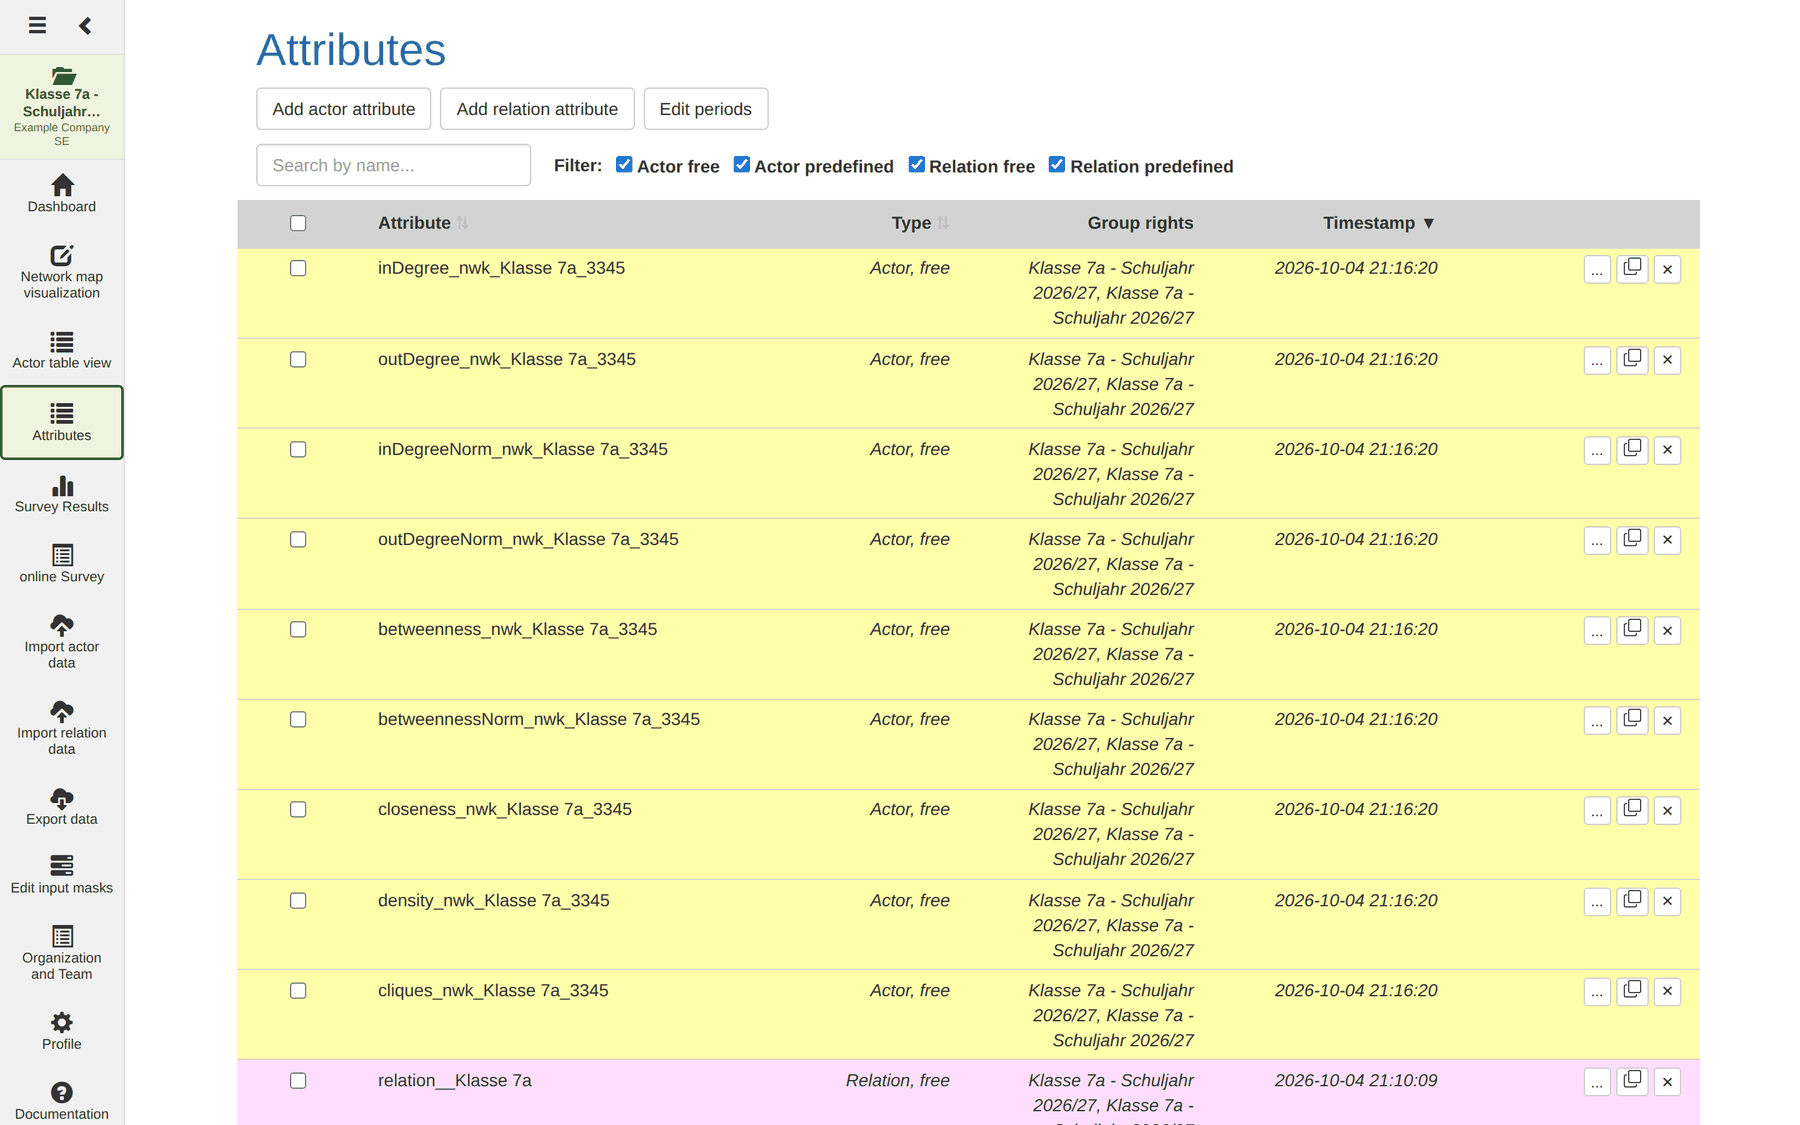Open Organization and Team

62,952
